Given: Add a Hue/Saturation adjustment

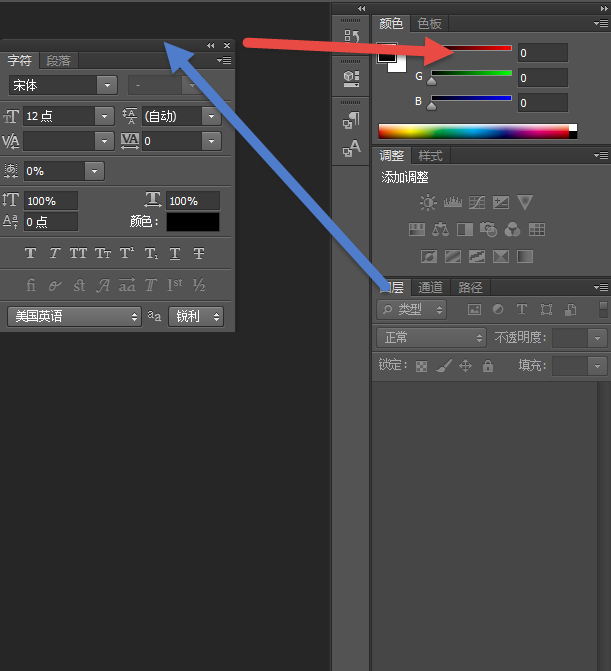Looking at the screenshot, I should pyautogui.click(x=417, y=230).
